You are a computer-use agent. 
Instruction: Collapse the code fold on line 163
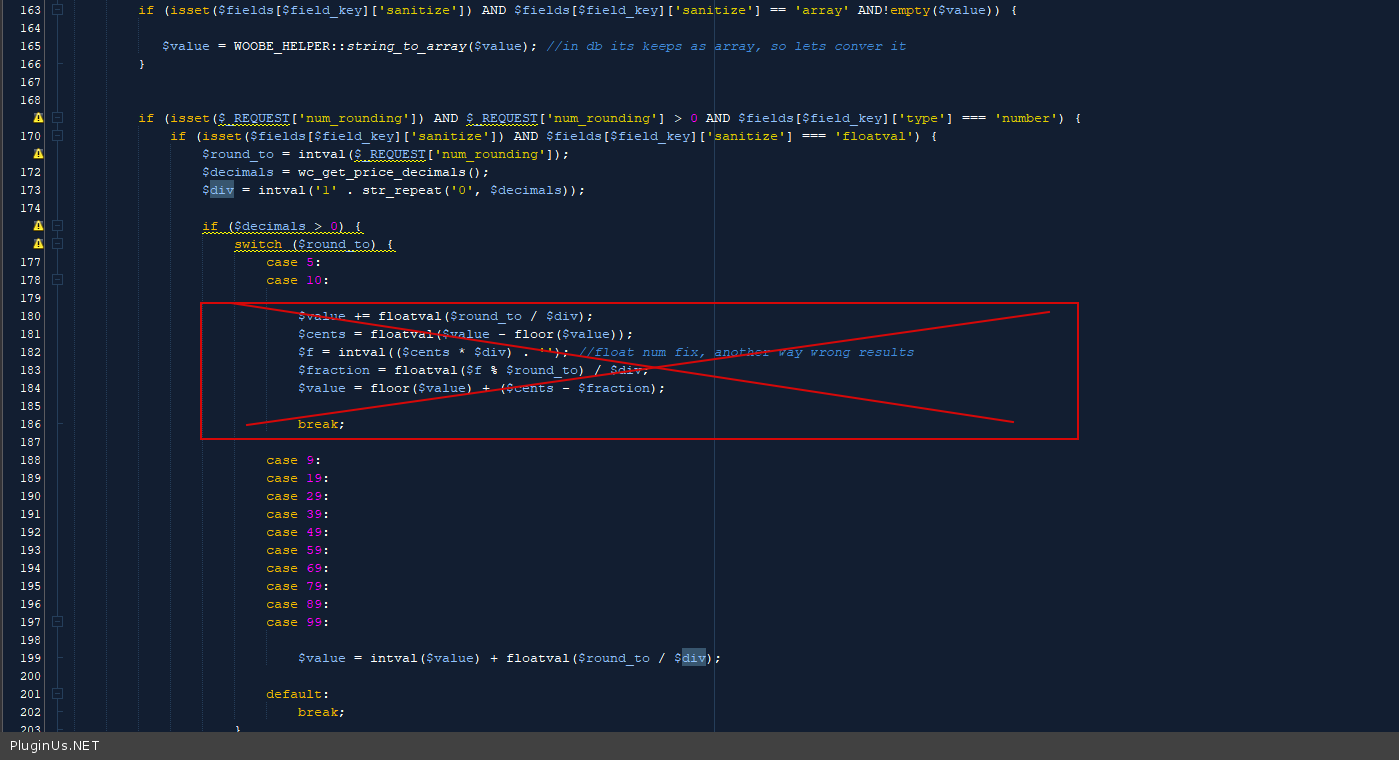(x=57, y=10)
